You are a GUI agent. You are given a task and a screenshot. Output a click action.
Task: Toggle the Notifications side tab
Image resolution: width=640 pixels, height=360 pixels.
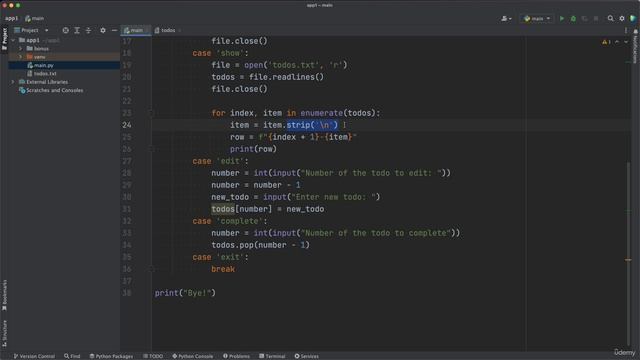coord(636,46)
